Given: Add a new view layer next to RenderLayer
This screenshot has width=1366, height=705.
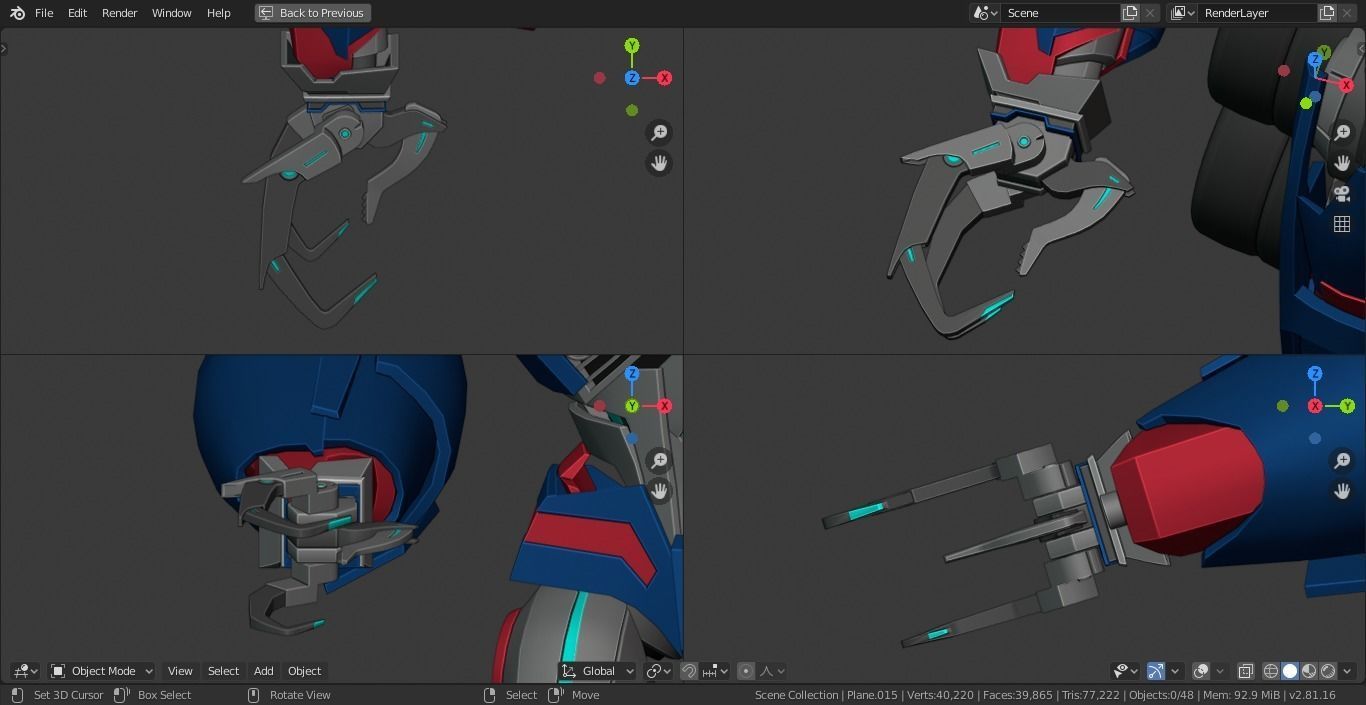Looking at the screenshot, I should [1327, 13].
